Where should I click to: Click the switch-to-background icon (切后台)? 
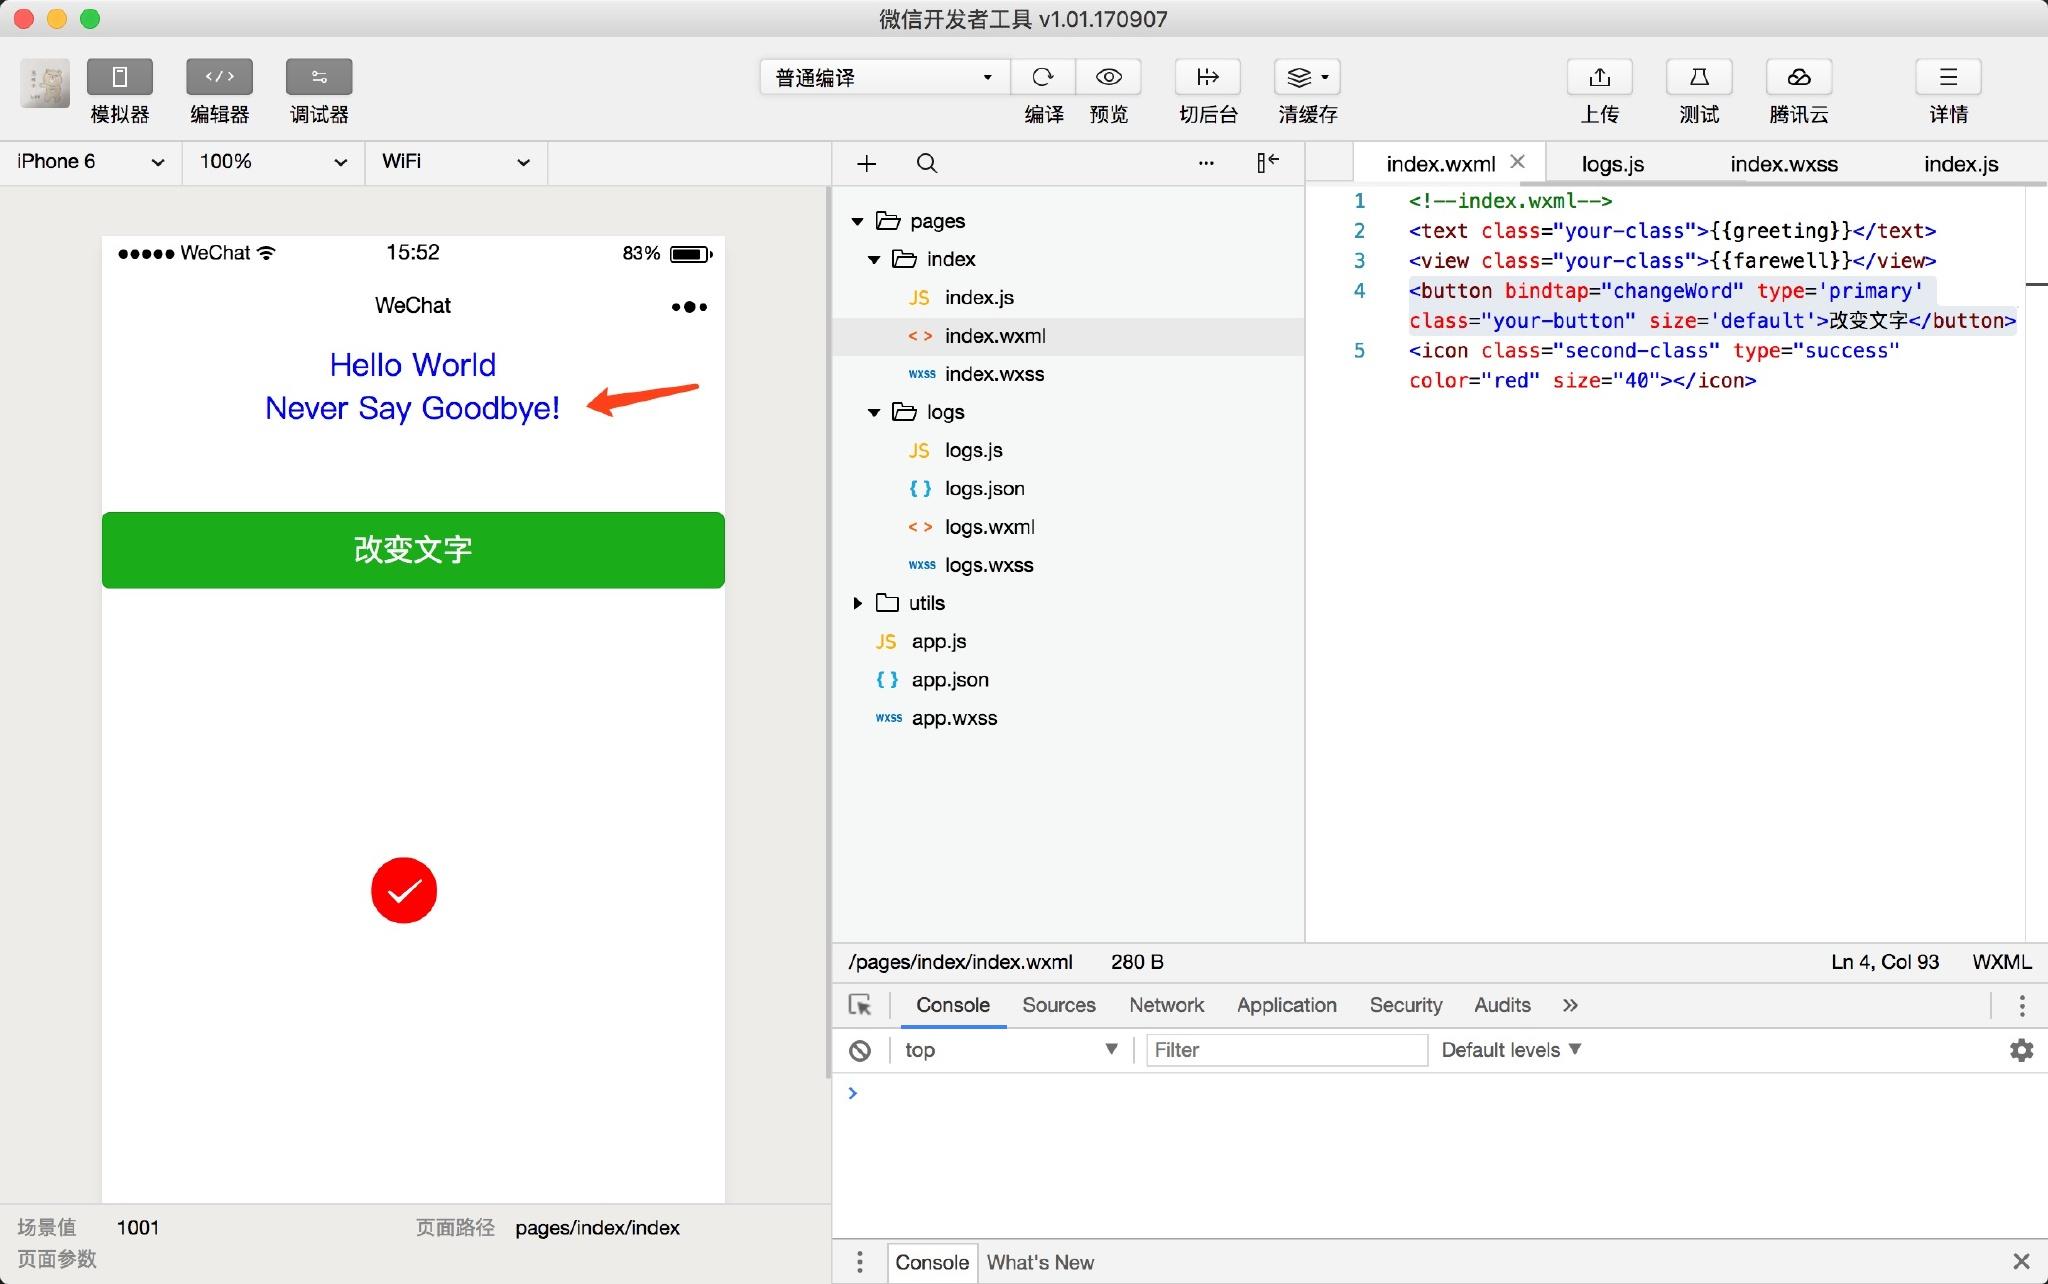(x=1208, y=77)
